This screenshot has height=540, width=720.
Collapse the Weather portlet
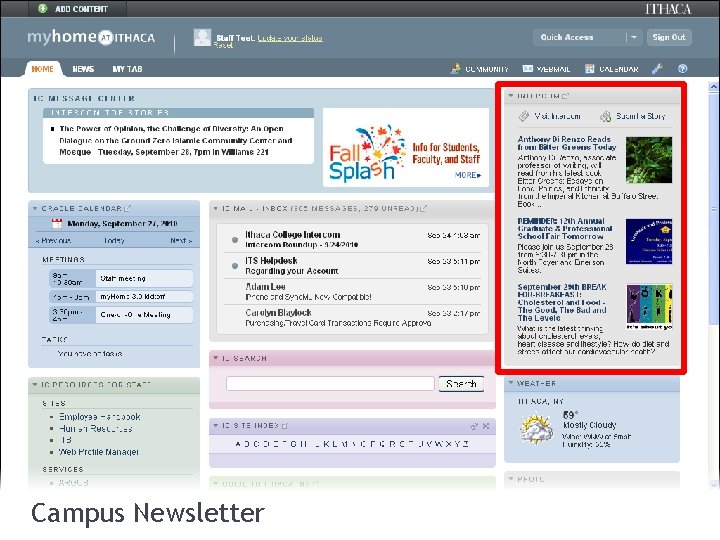coord(511,382)
